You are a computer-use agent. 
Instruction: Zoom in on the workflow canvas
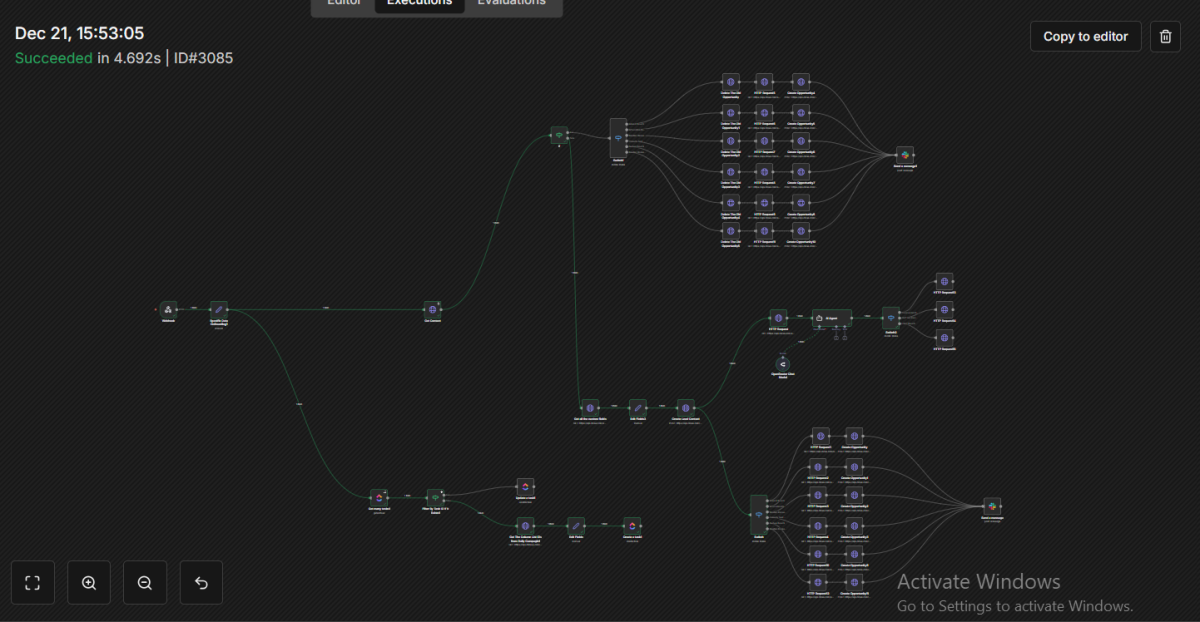click(x=89, y=583)
